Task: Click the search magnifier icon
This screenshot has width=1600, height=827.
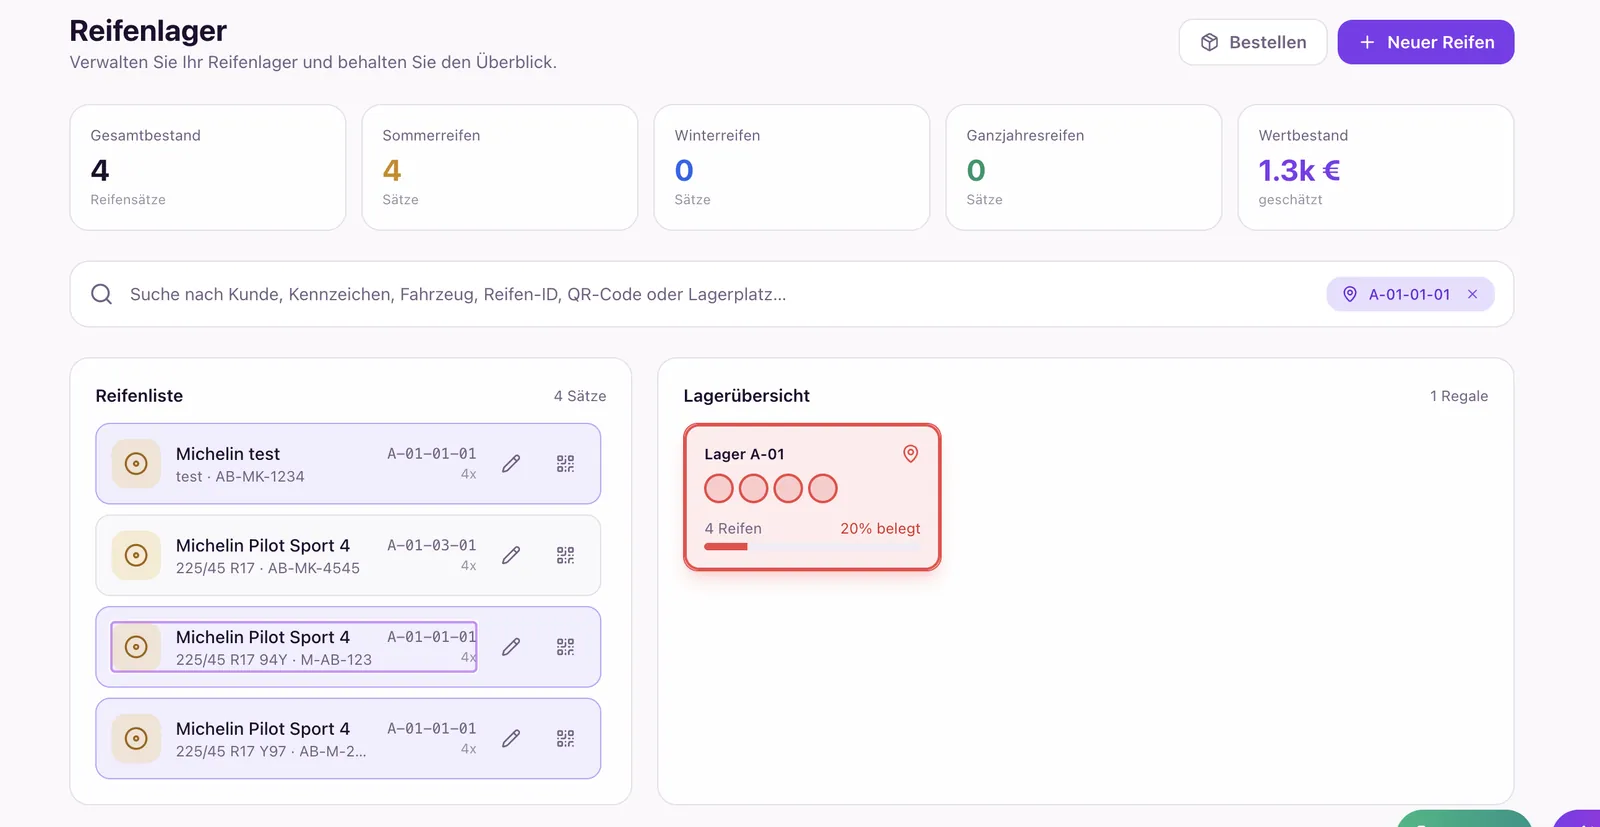Action: click(101, 294)
